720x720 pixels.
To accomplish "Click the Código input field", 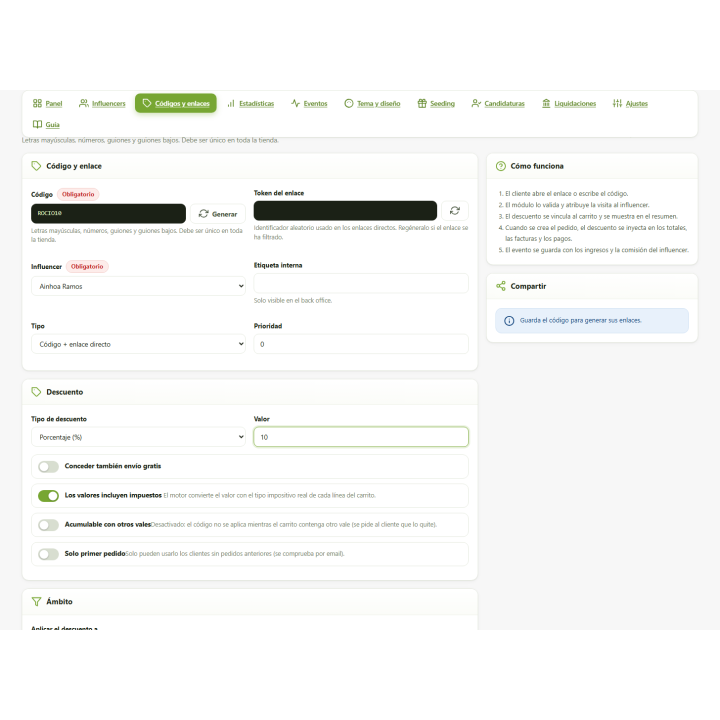I will (x=108, y=214).
